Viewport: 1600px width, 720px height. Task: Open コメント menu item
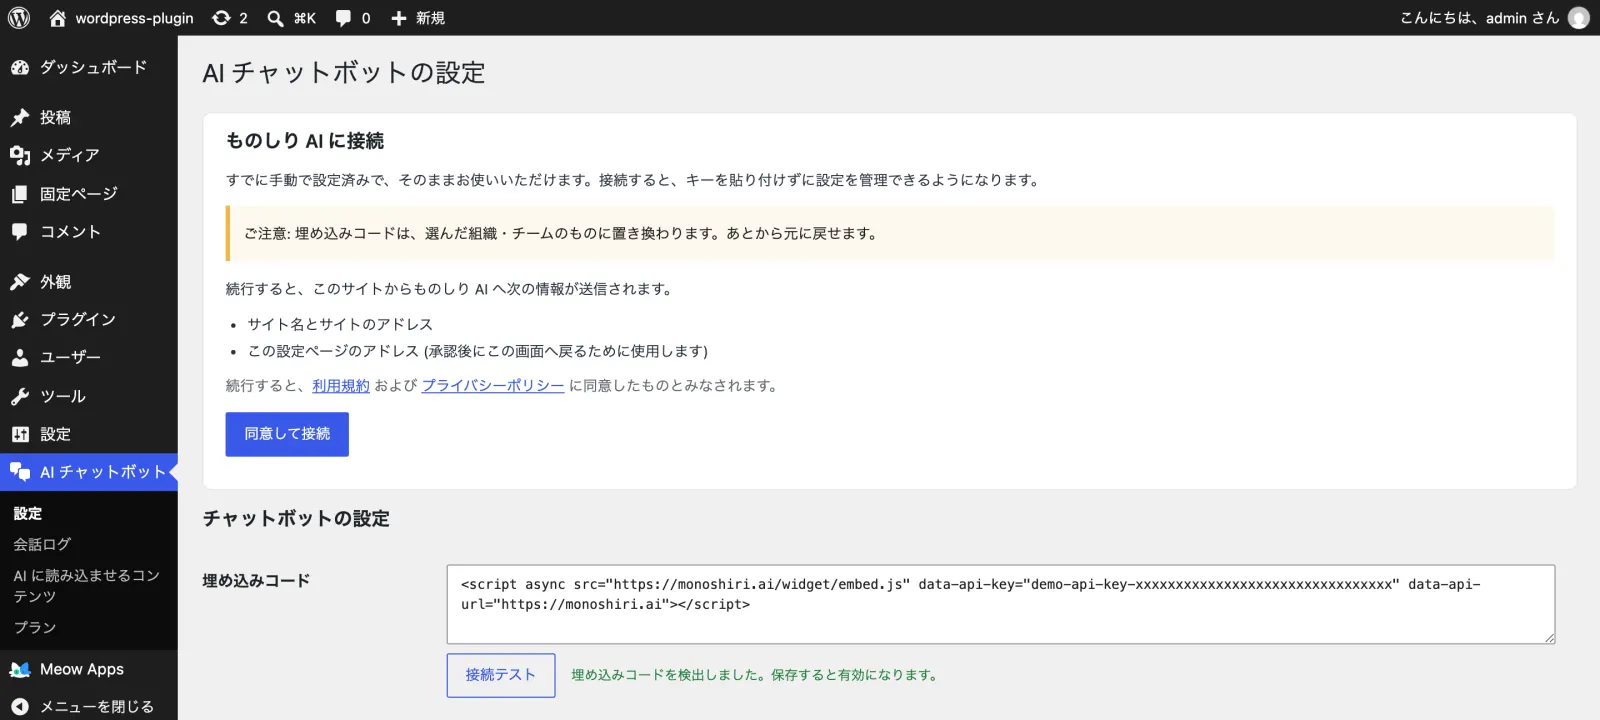(x=89, y=232)
